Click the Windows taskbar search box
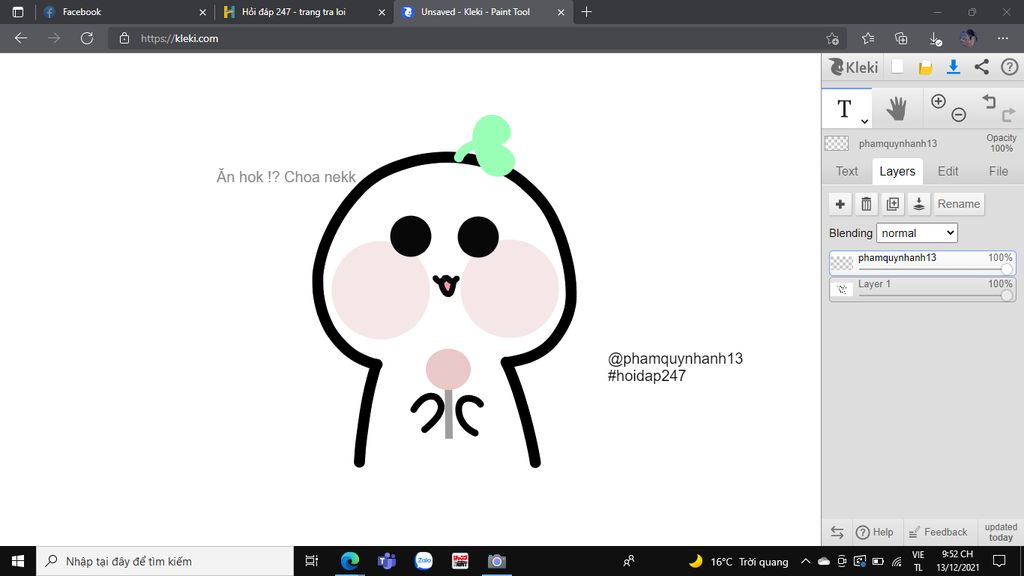This screenshot has width=1024, height=576. pos(165,561)
